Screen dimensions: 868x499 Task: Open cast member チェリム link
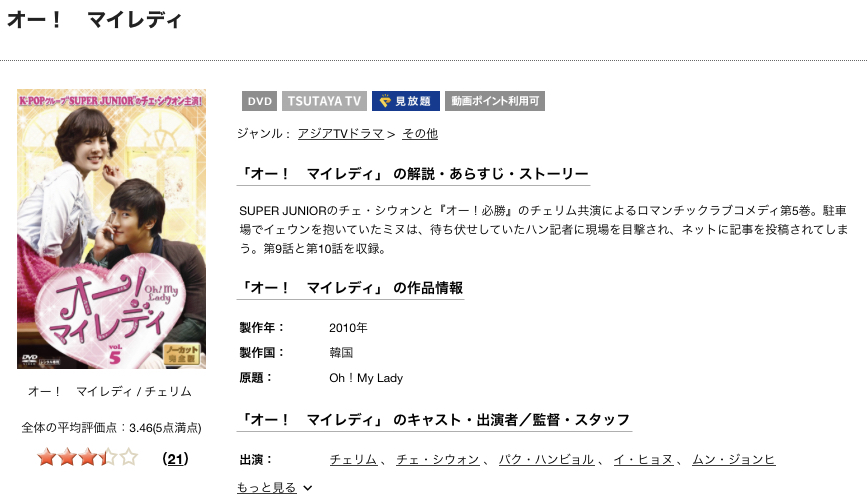tap(353, 459)
